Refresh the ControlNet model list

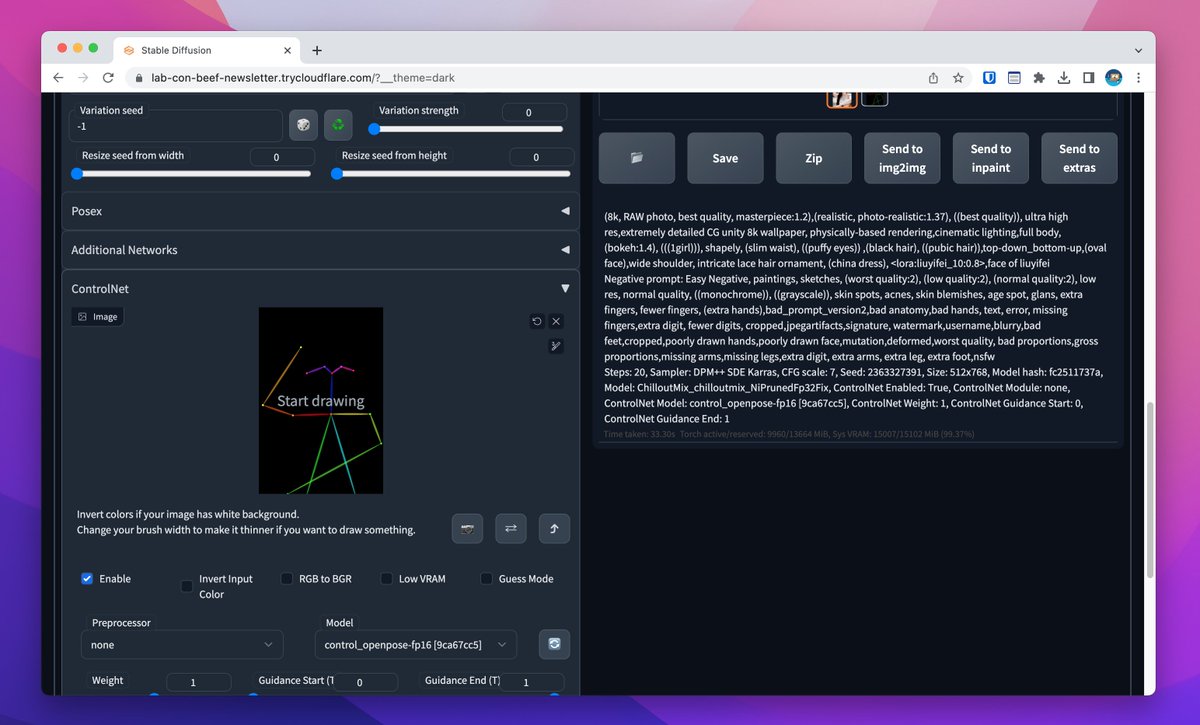click(x=554, y=644)
